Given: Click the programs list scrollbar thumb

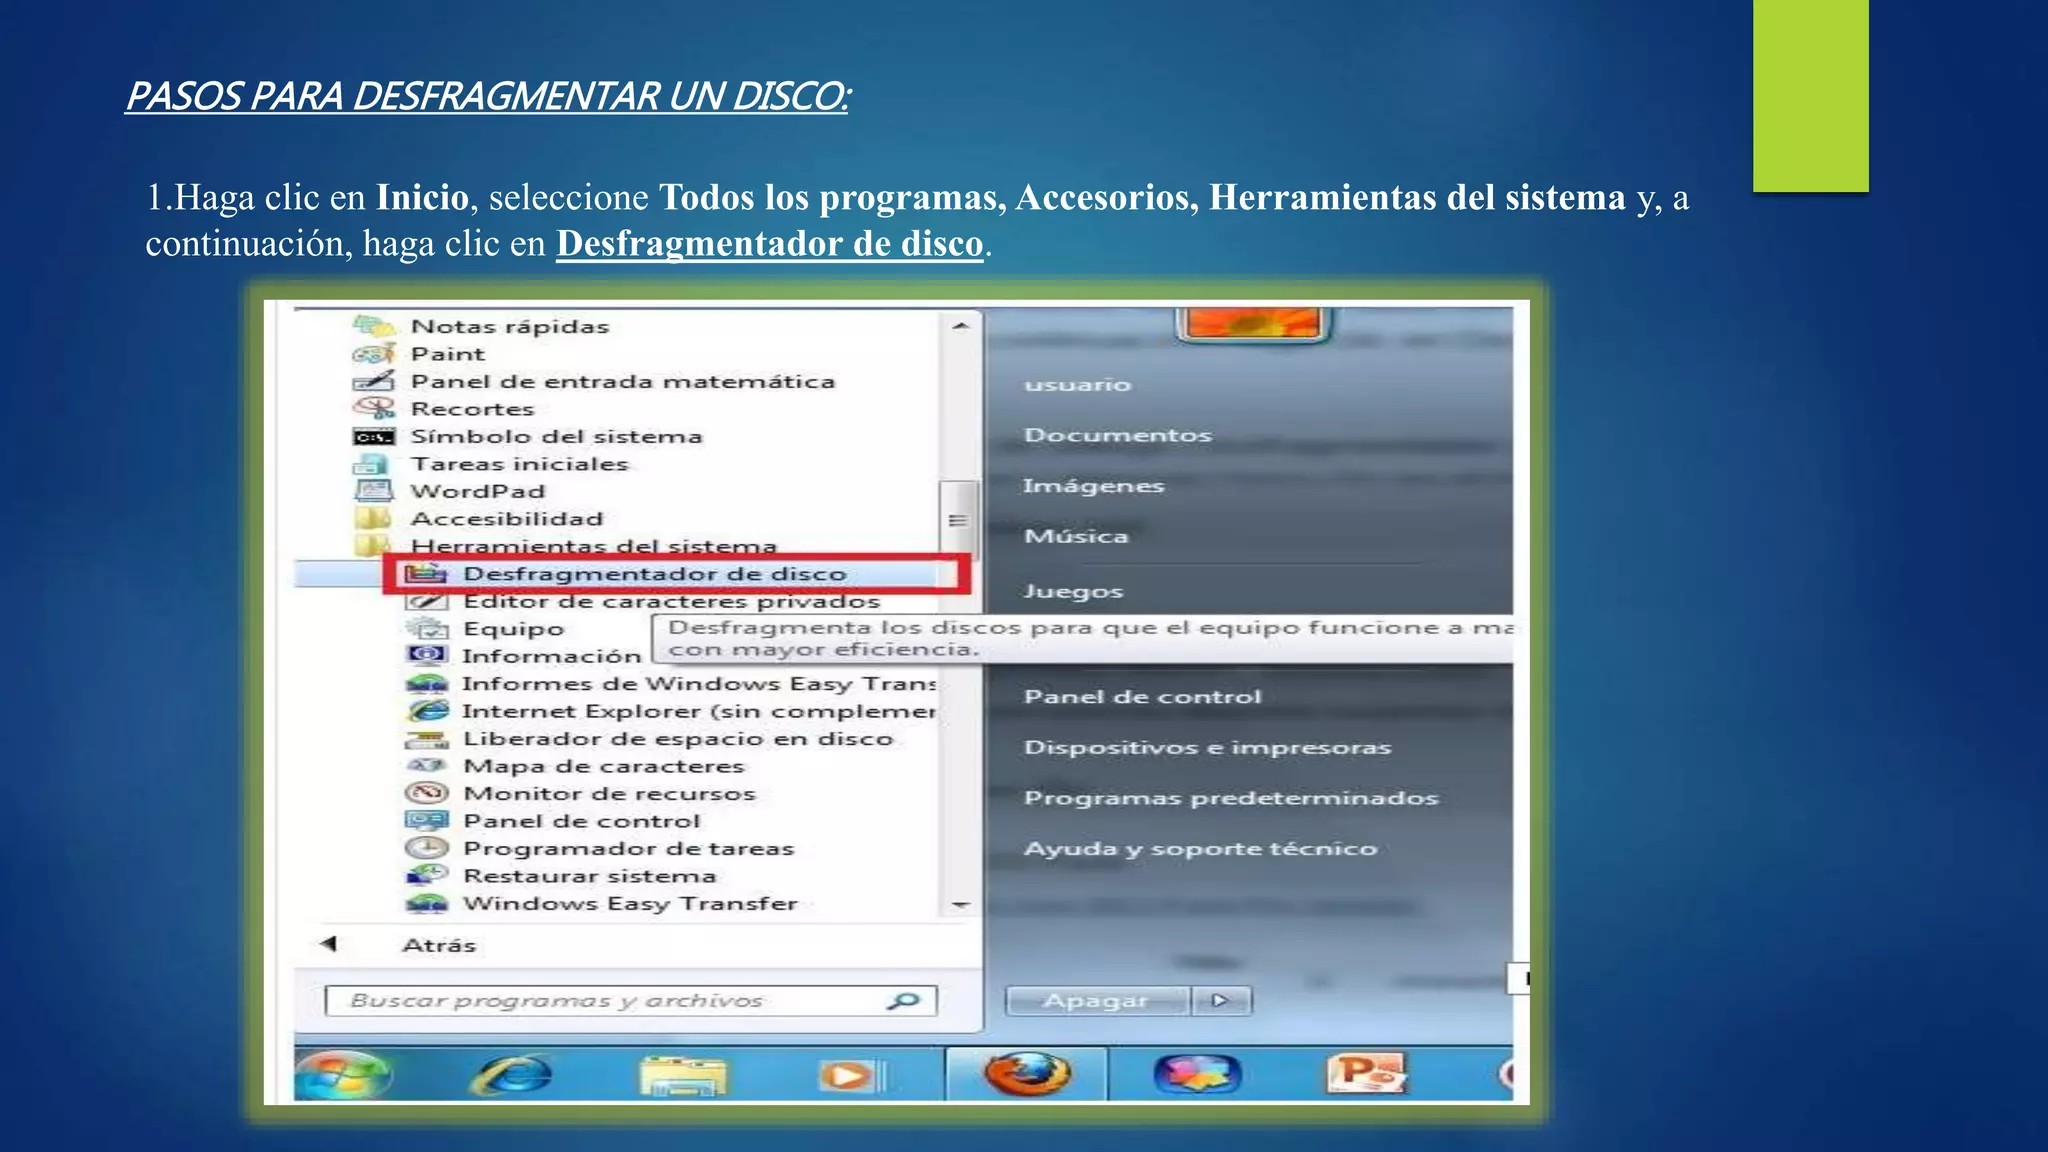Looking at the screenshot, I should [958, 520].
